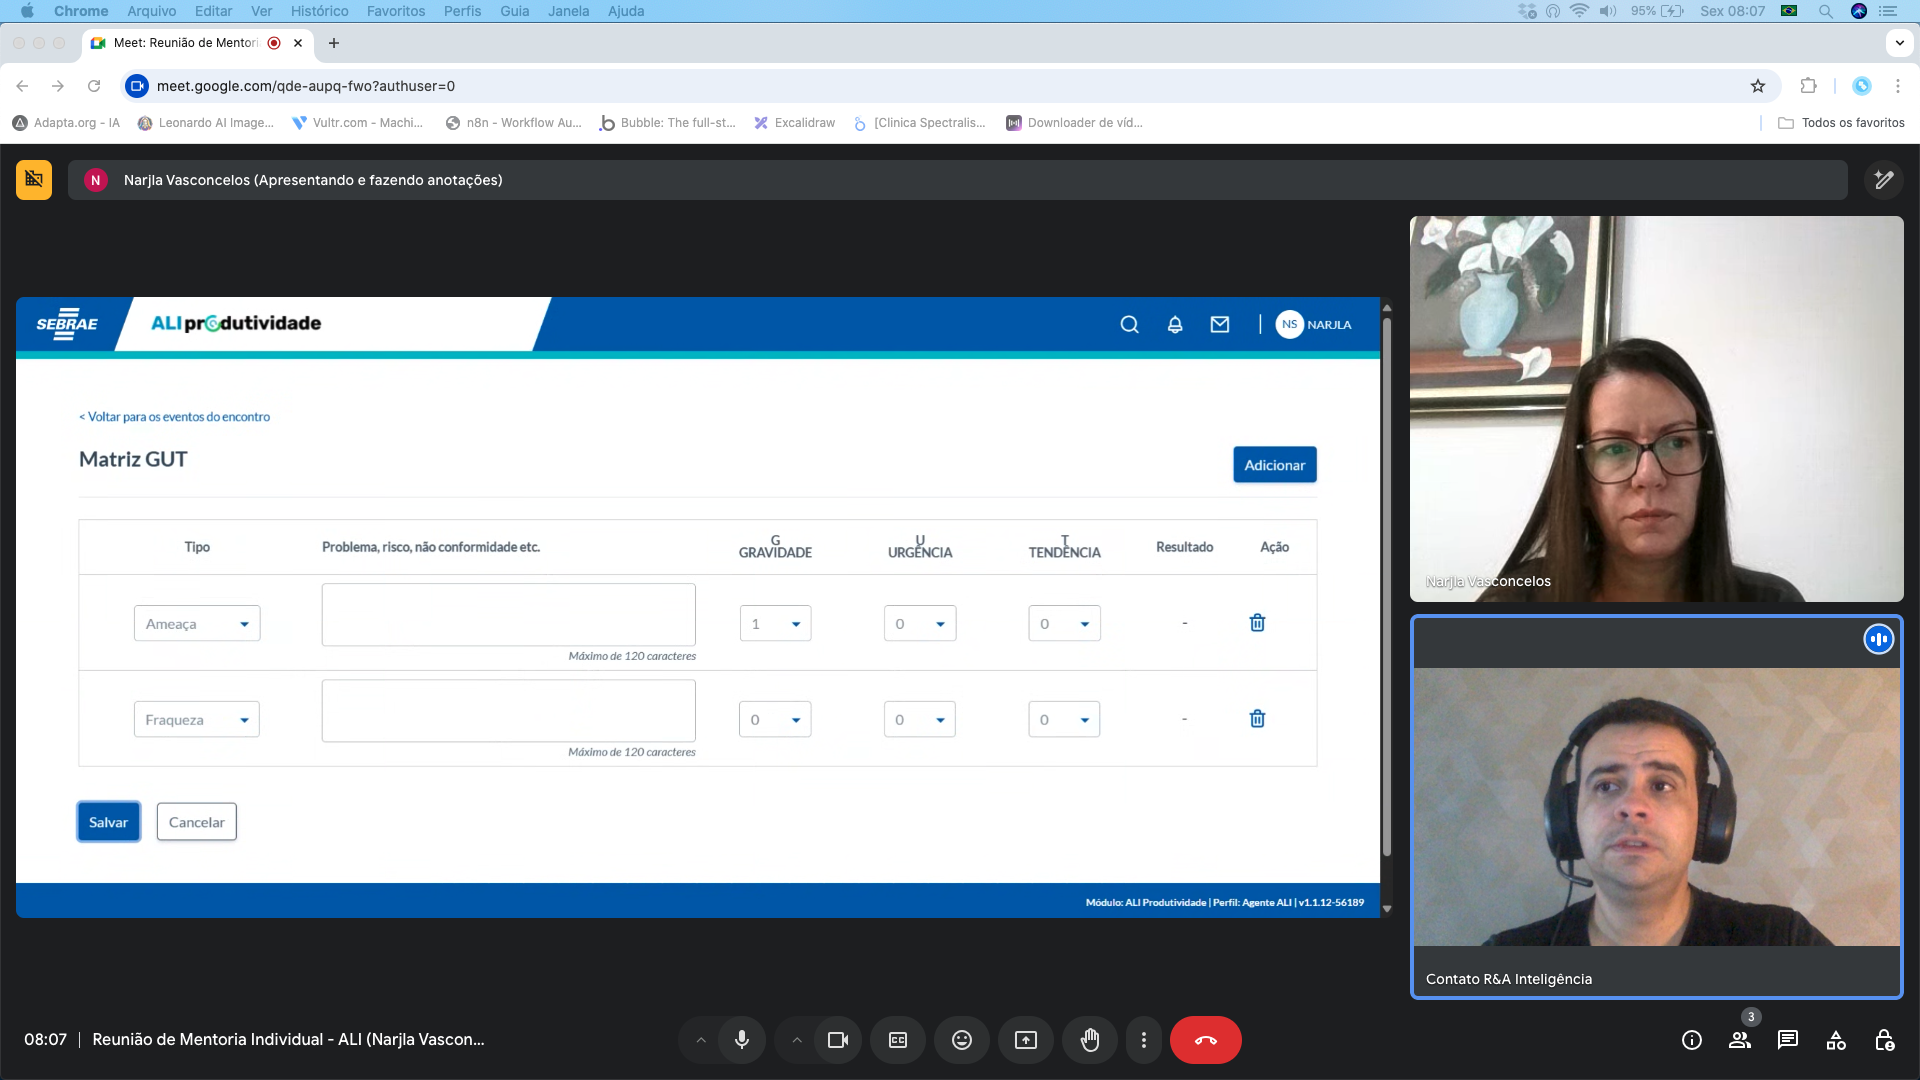Open the Meet activities icon
This screenshot has height=1080, width=1920.
(1835, 1040)
